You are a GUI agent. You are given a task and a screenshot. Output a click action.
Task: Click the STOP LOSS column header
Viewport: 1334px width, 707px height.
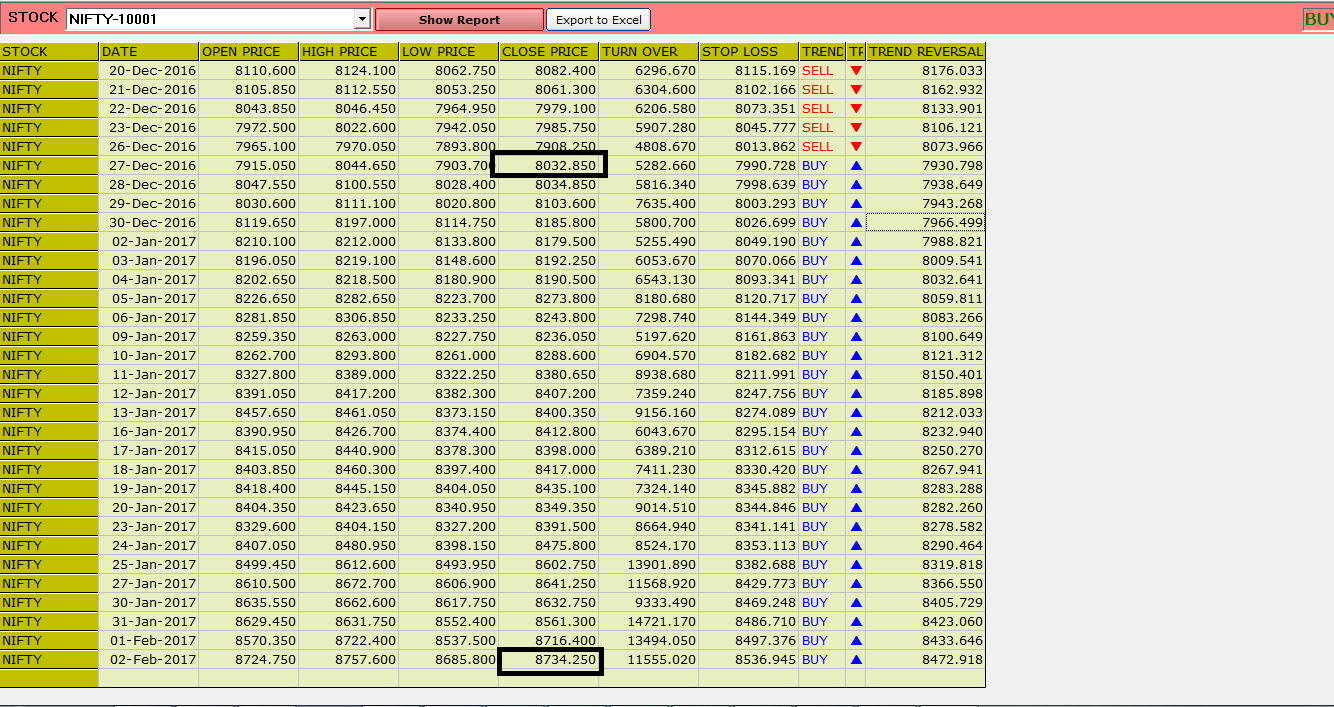[749, 52]
